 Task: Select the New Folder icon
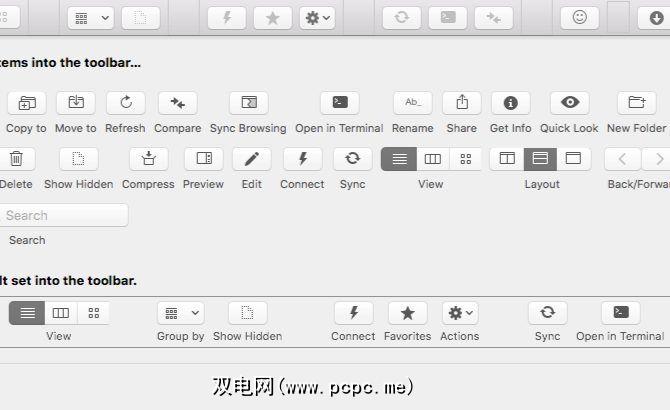click(x=637, y=103)
